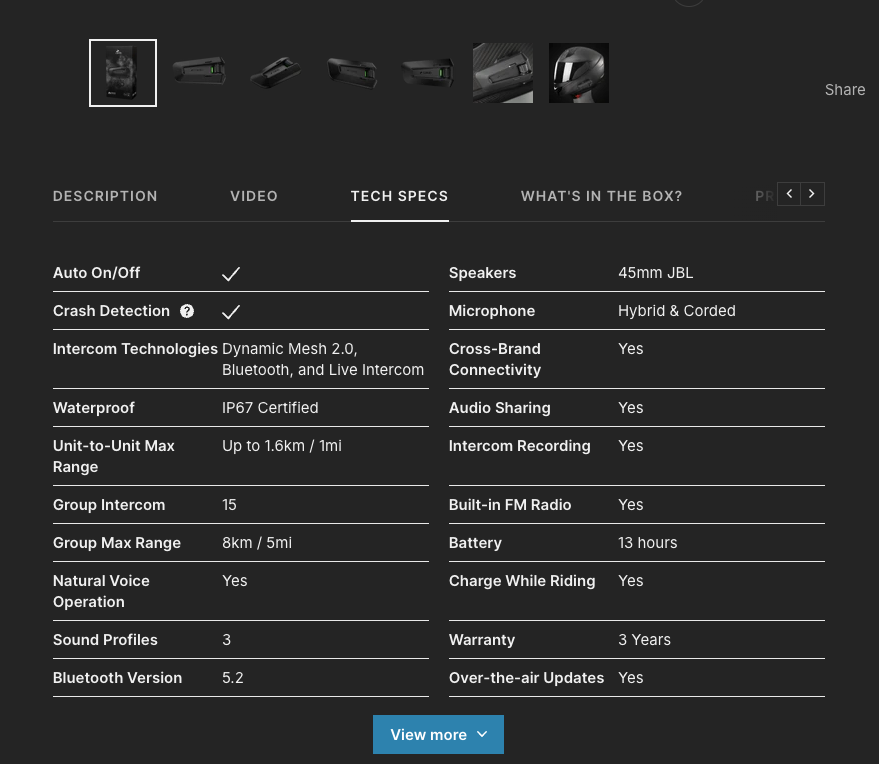Show the second thumbnail of the intercom unit
The width and height of the screenshot is (879, 764).
pyautogui.click(x=199, y=73)
